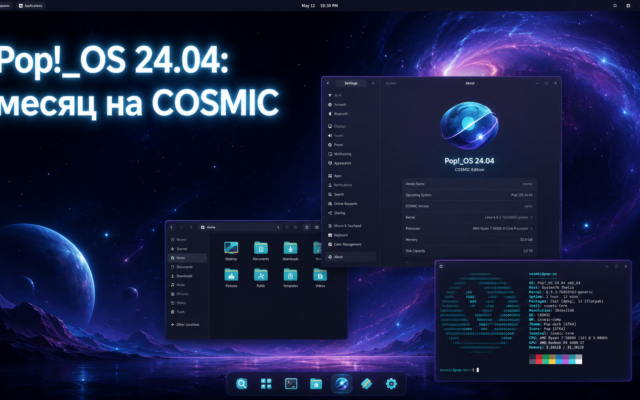Click the glowing globe browser icon in dock
The image size is (640, 400).
pyautogui.click(x=342, y=384)
